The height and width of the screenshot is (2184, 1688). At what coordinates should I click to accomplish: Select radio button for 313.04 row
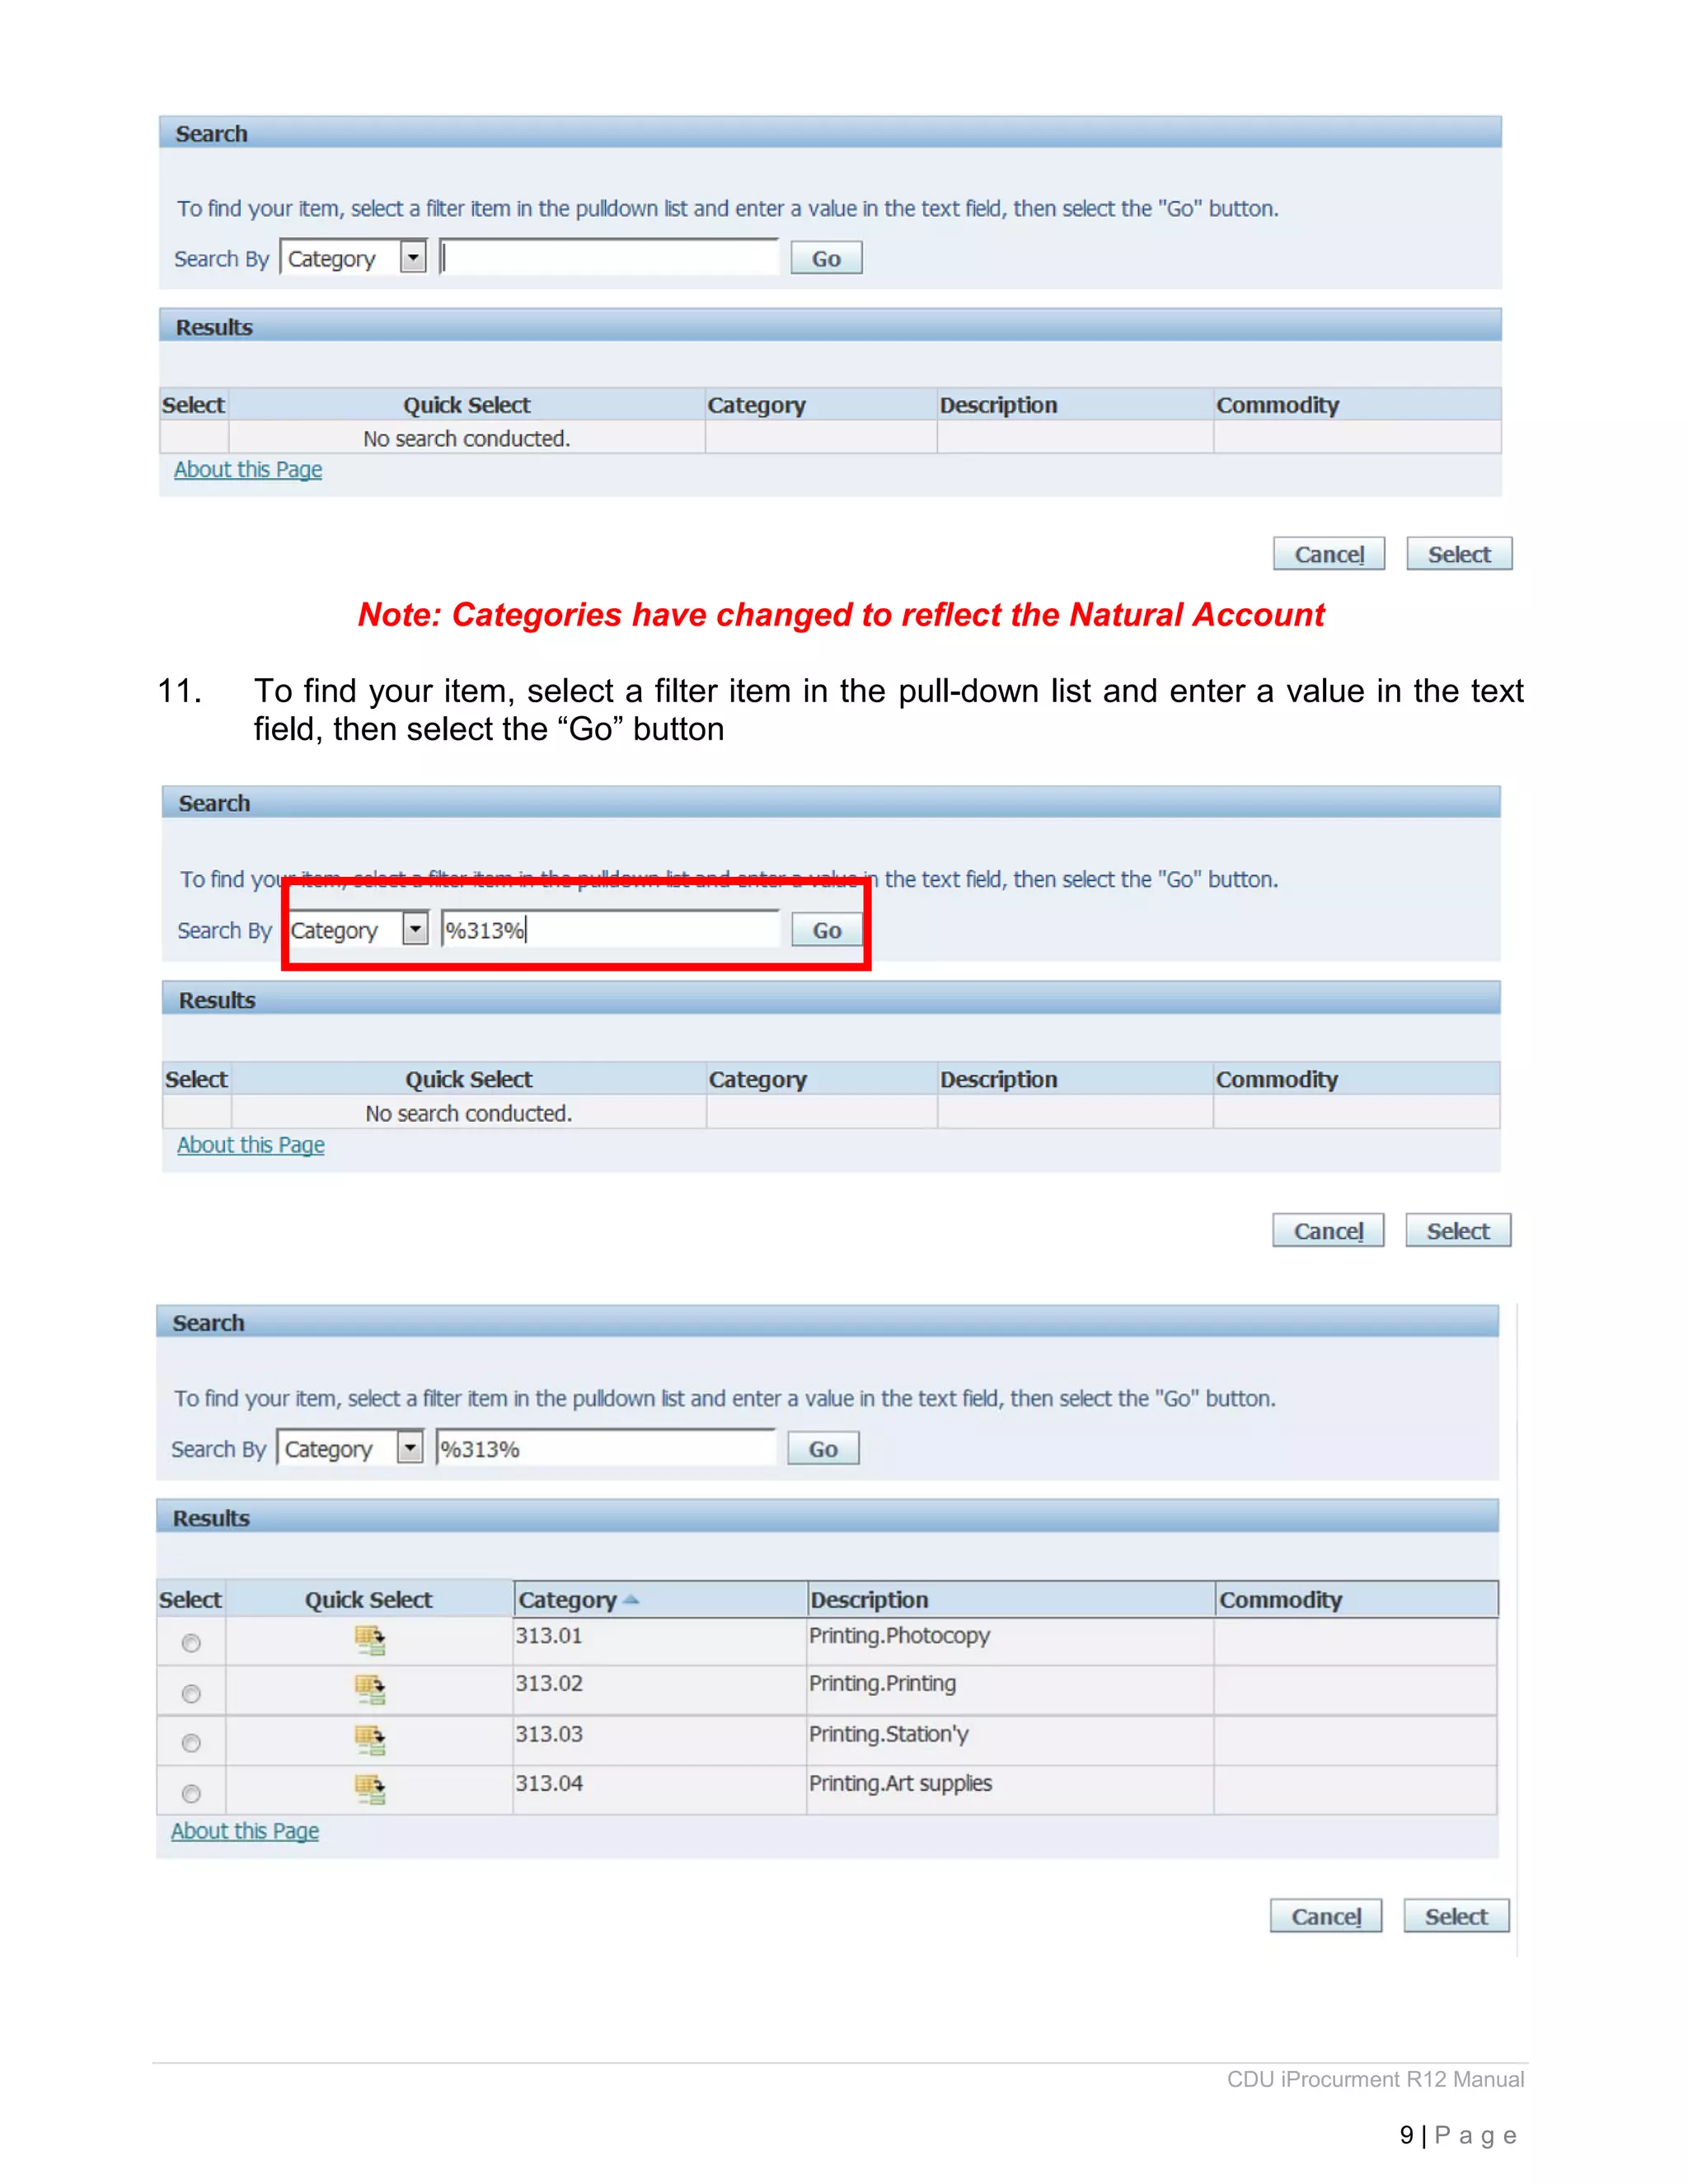click(191, 1793)
